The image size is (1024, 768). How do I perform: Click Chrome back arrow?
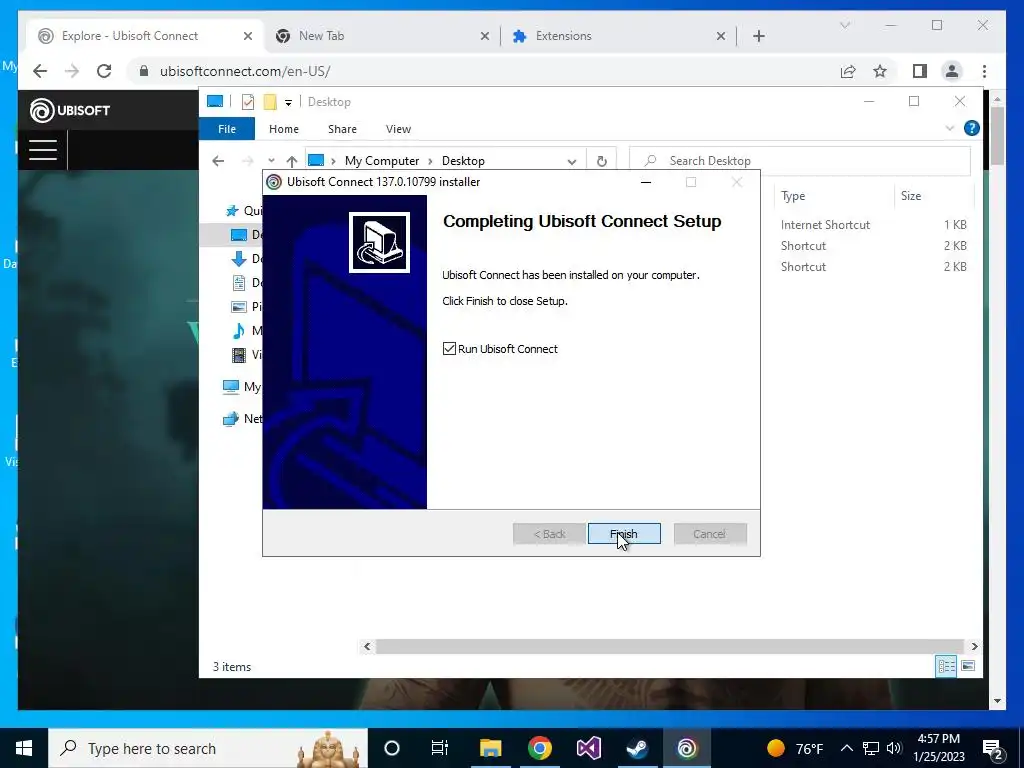pos(40,71)
